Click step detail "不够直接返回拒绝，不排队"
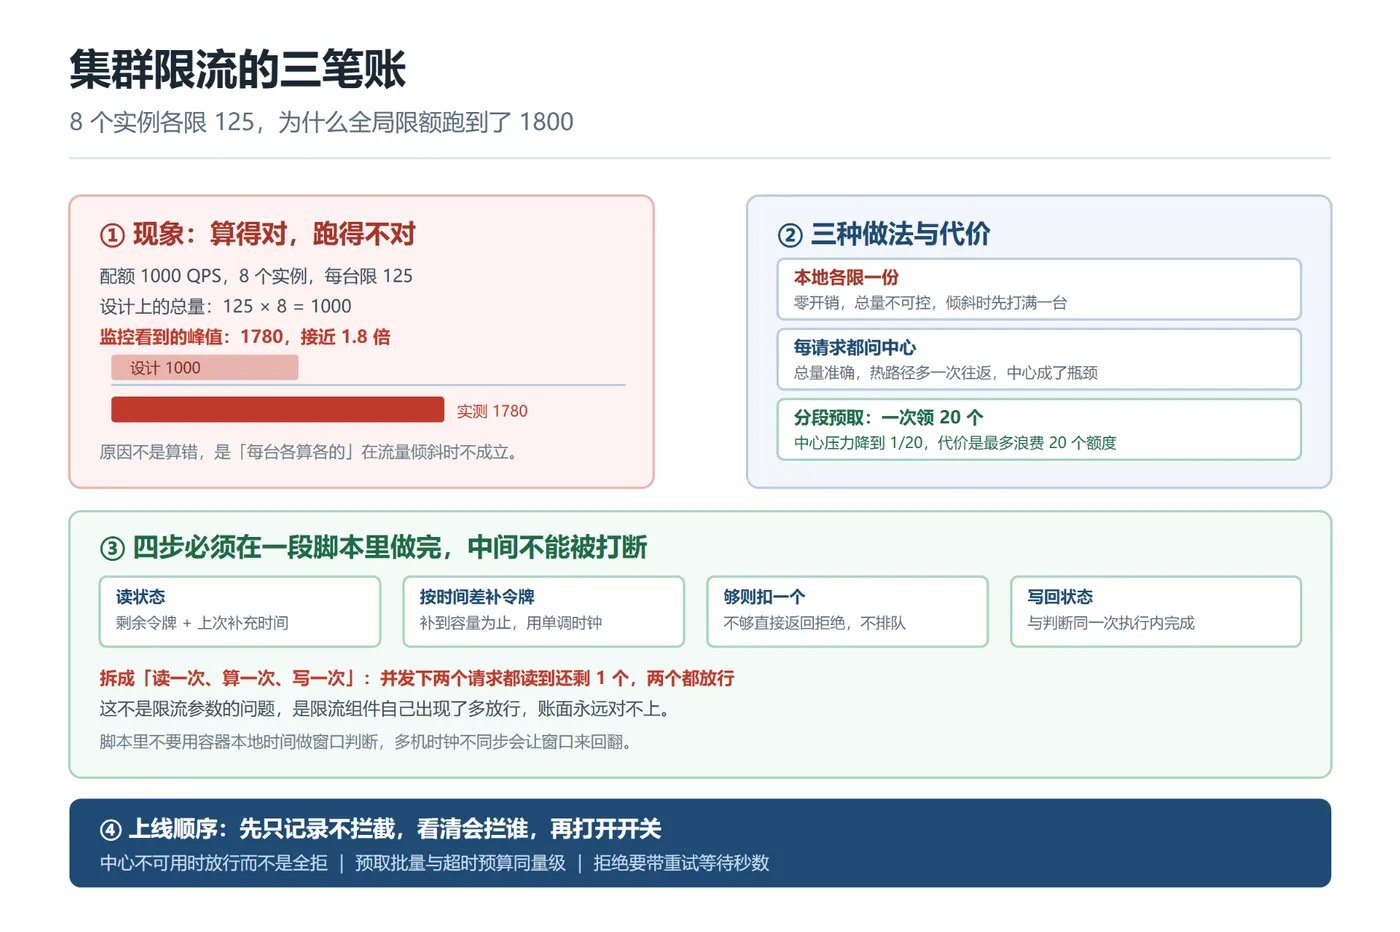This screenshot has height=932, width=1400. pyautogui.click(x=815, y=623)
